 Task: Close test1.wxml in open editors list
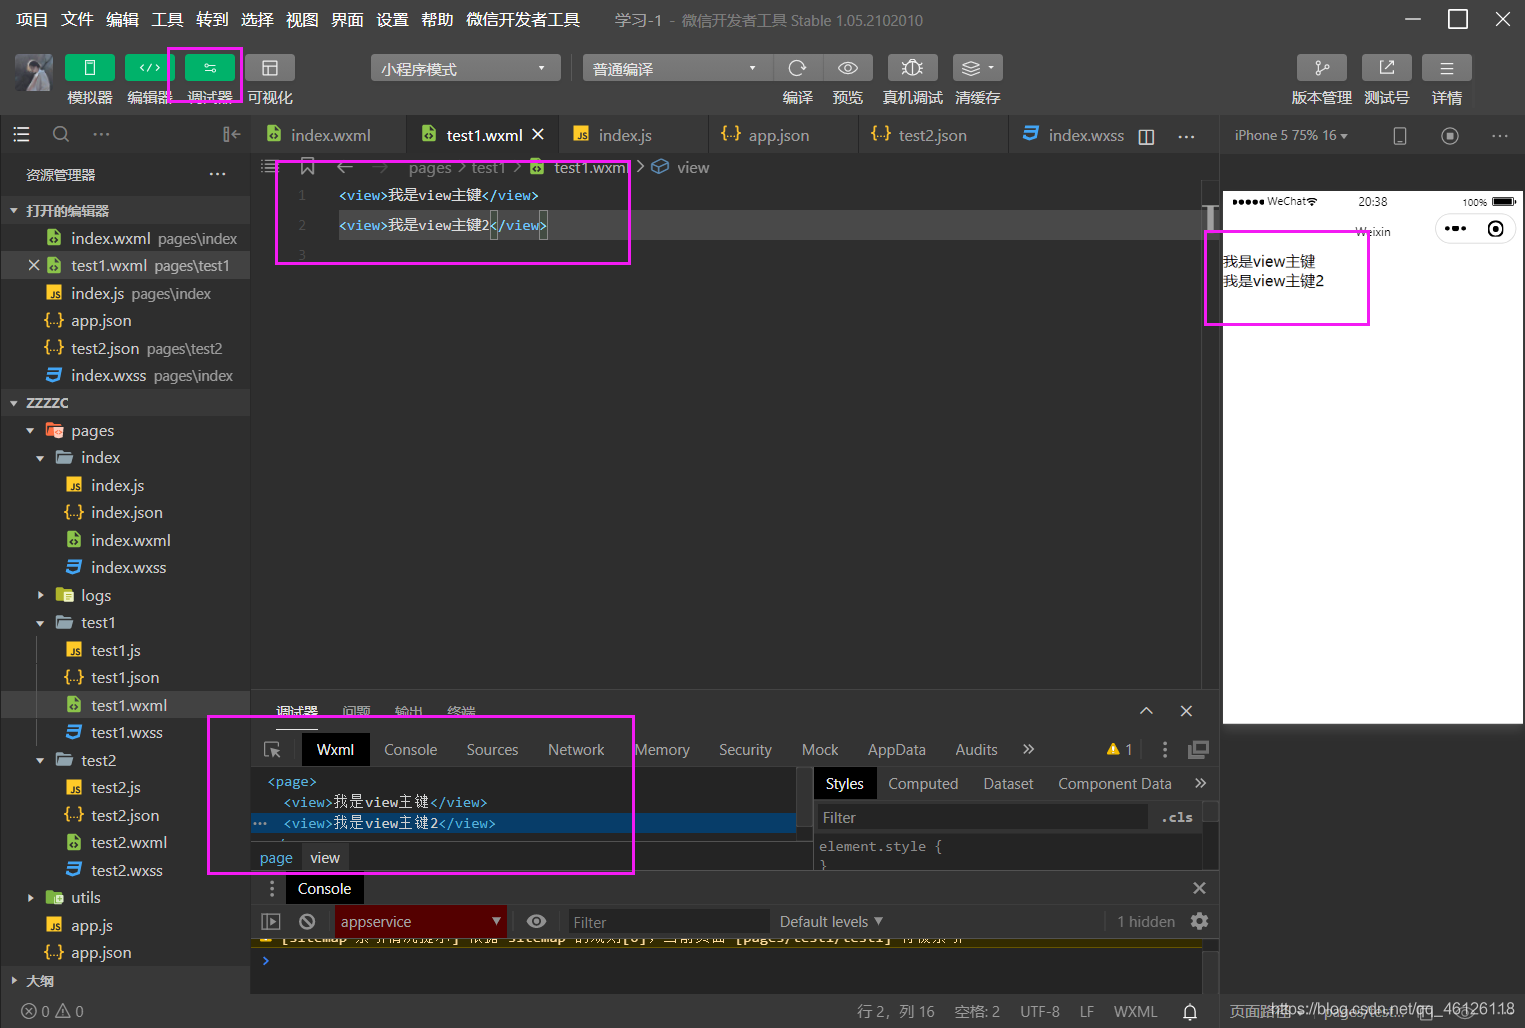(33, 265)
